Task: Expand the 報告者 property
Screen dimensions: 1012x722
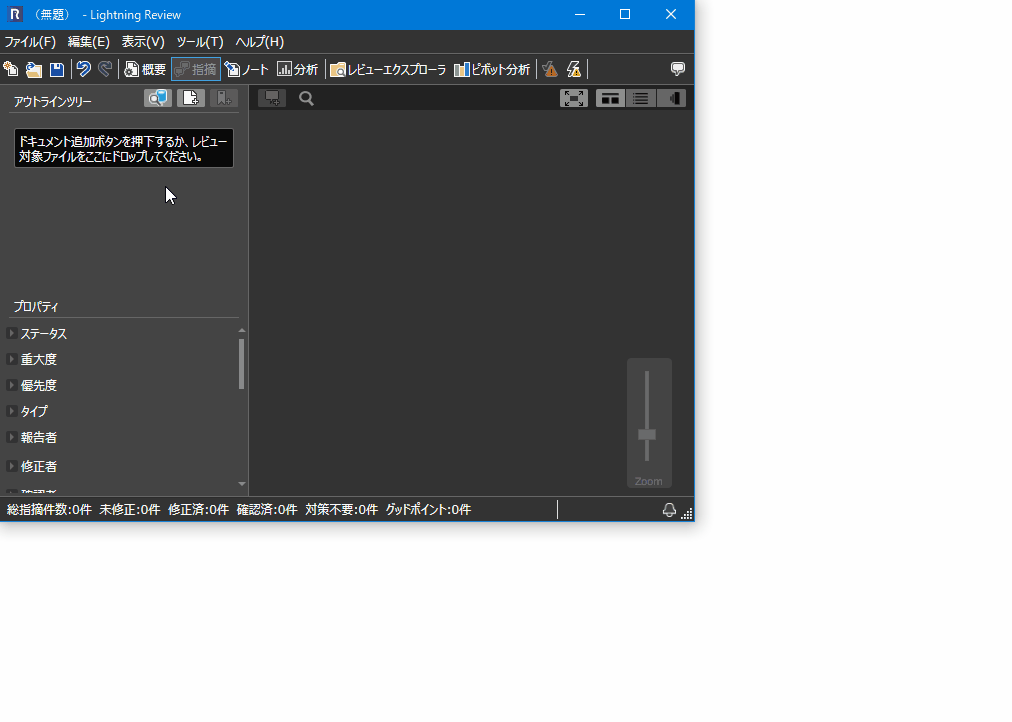Action: coord(11,437)
